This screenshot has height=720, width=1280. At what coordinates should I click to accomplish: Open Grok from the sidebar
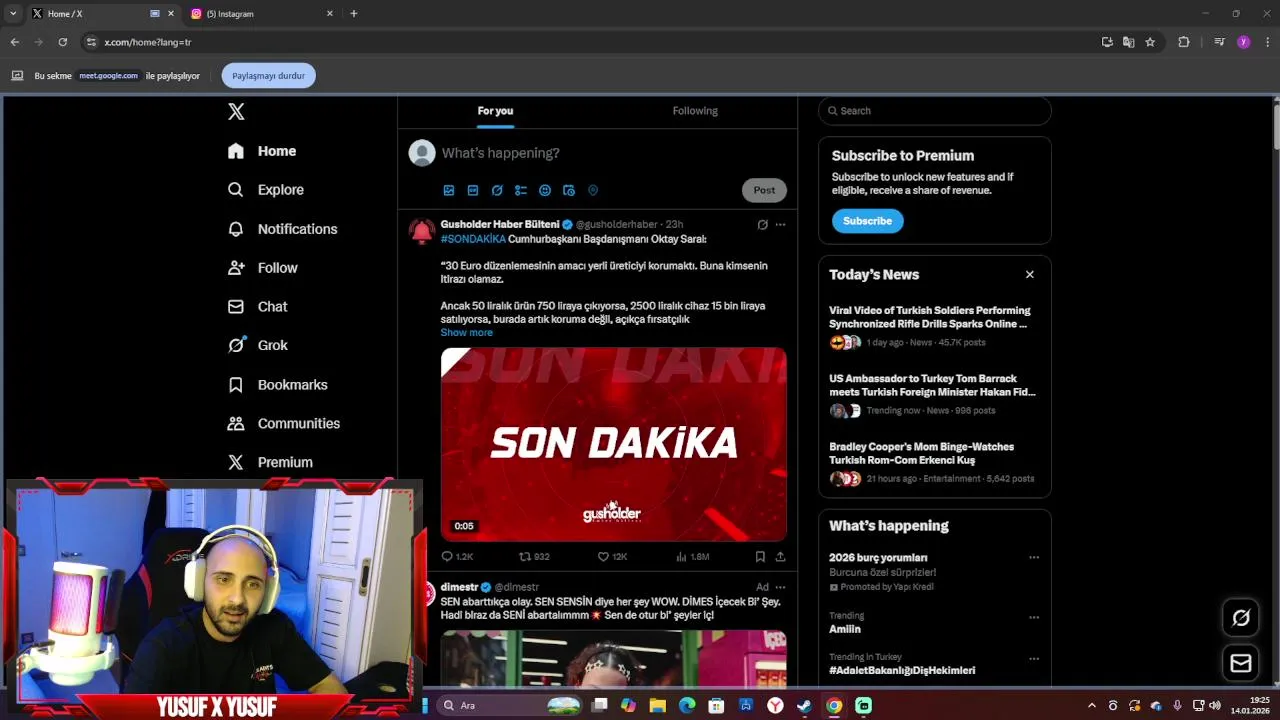pos(258,345)
